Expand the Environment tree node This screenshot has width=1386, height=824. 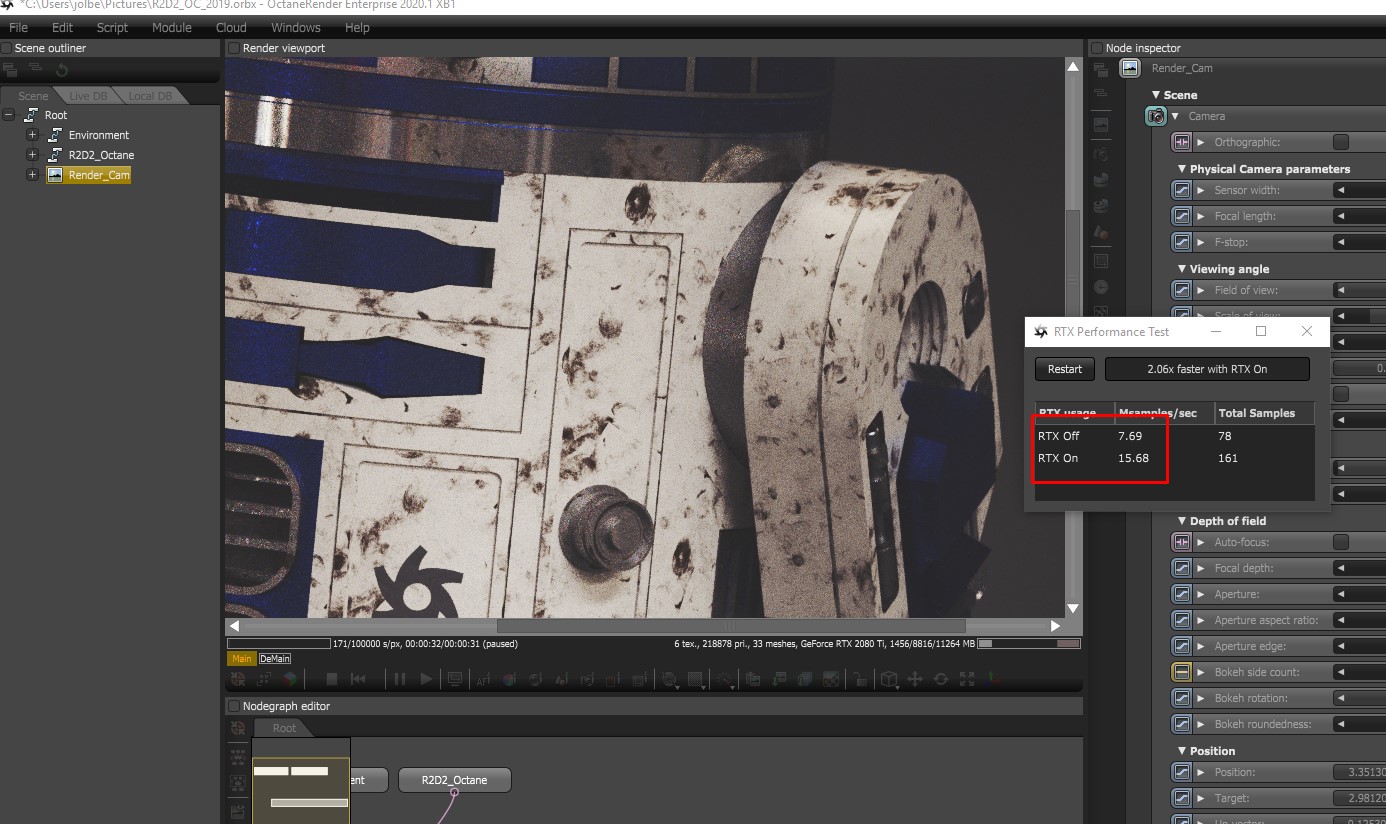[32, 135]
